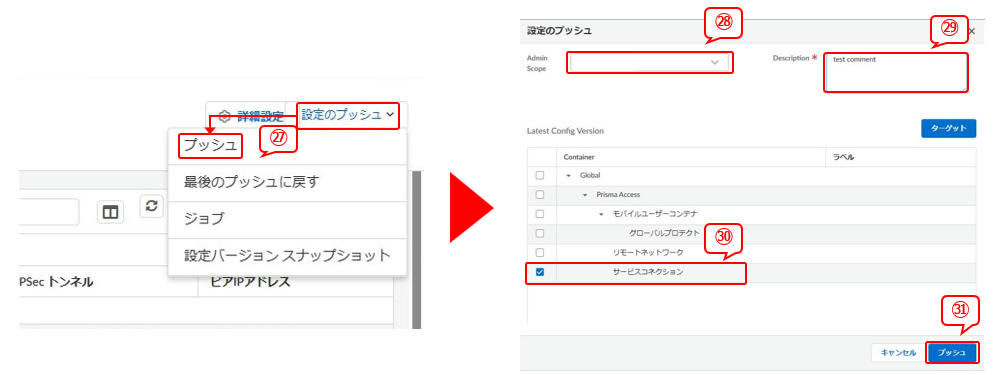
Task: Select プッシュ from the dropdown menu
Action: click(210, 146)
